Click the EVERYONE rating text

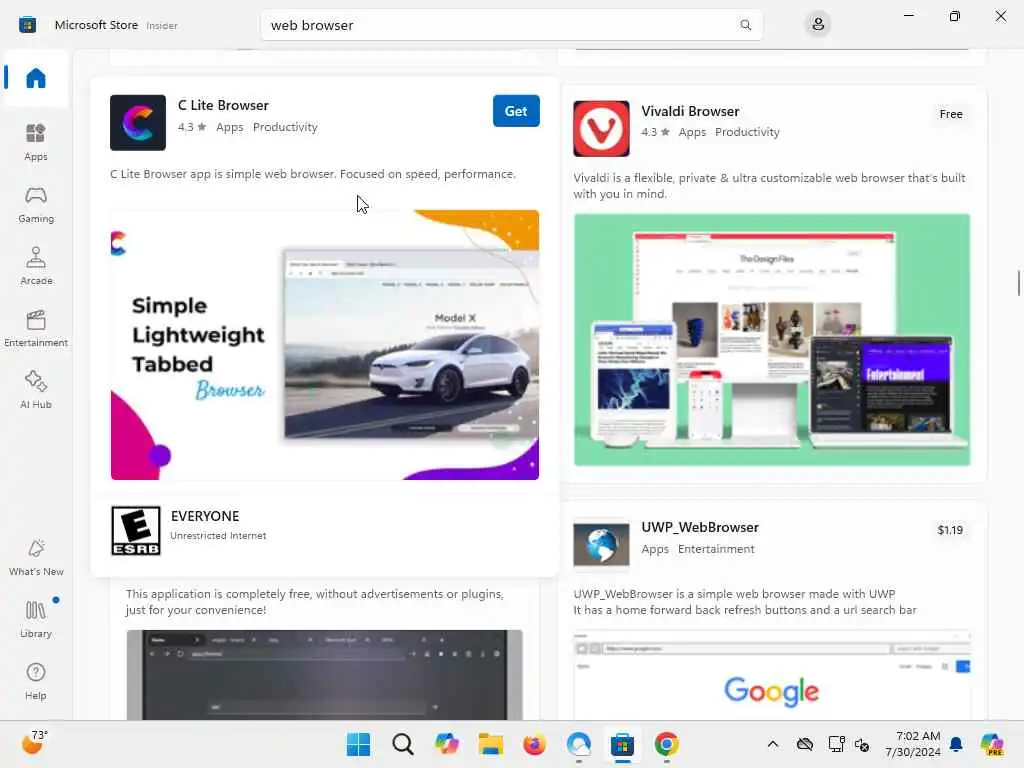coord(205,516)
